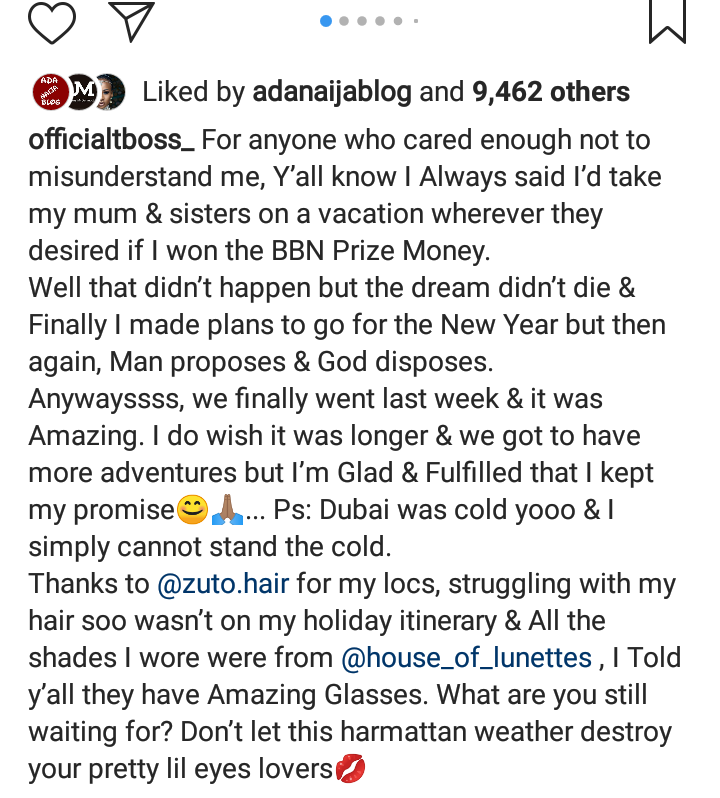
Task: Tap the kiss mark emoji ending the caption
Action: tap(351, 769)
